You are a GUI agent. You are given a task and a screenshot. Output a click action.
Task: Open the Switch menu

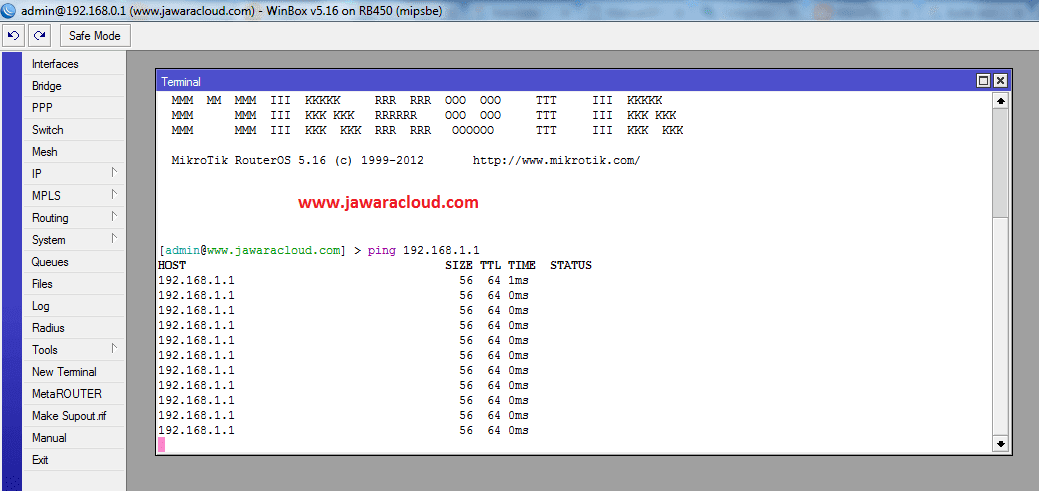pyautogui.click(x=74, y=130)
